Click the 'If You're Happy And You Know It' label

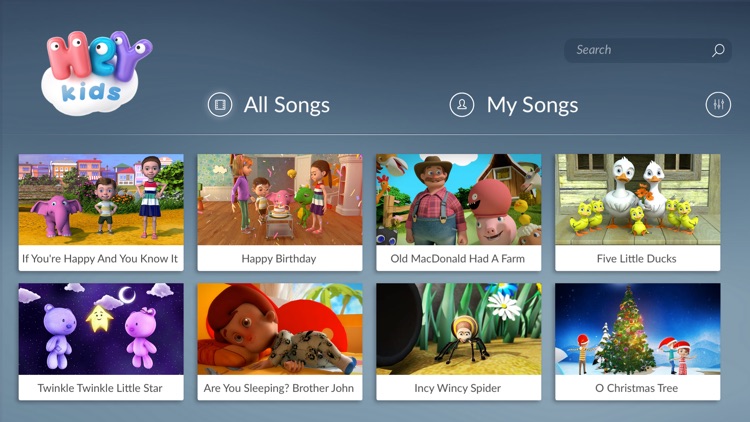[100, 259]
